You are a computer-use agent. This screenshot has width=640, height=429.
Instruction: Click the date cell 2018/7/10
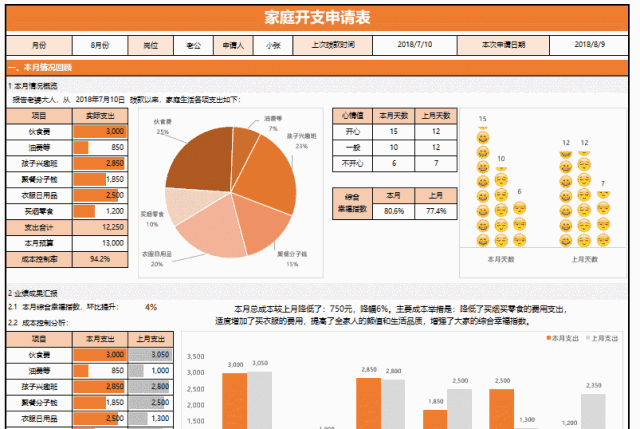click(x=415, y=45)
